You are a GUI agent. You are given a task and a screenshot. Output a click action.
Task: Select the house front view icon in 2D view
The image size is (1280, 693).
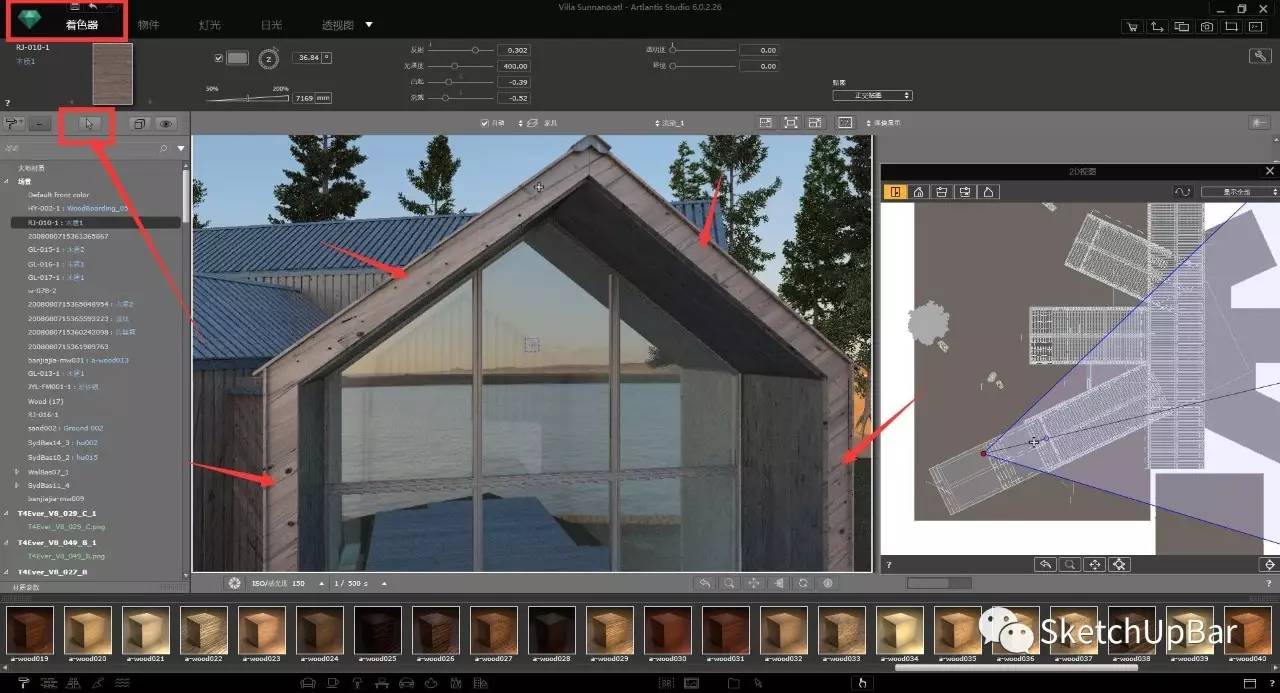click(x=918, y=191)
